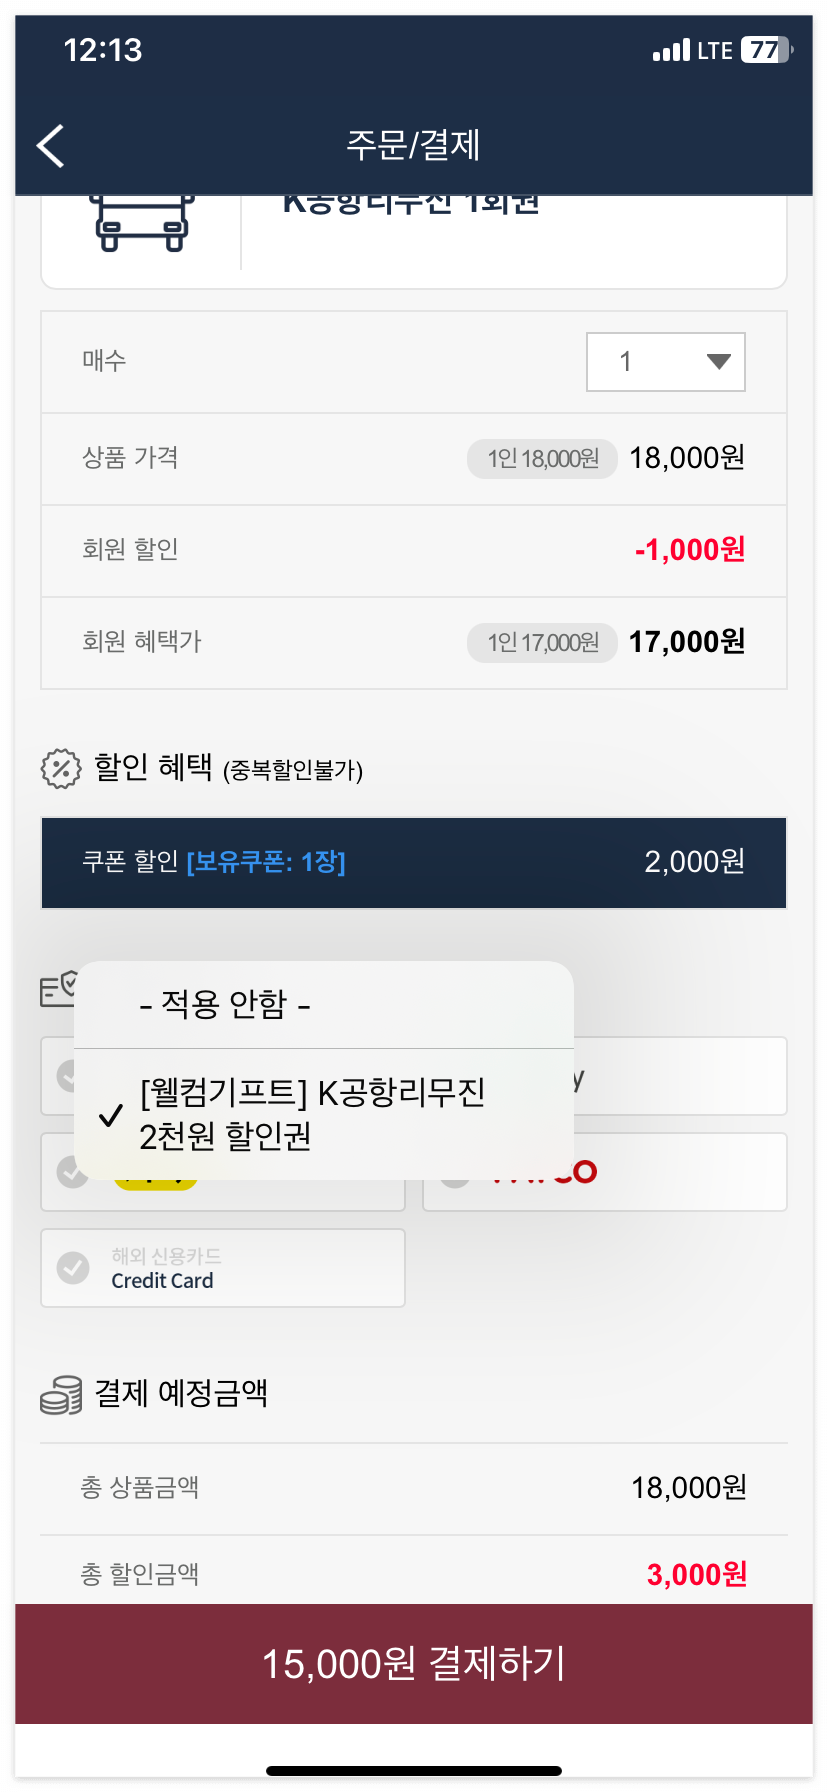The image size is (828, 1792).
Task: Expand the 쿠폰 할인 coupon selector bar
Action: [414, 863]
